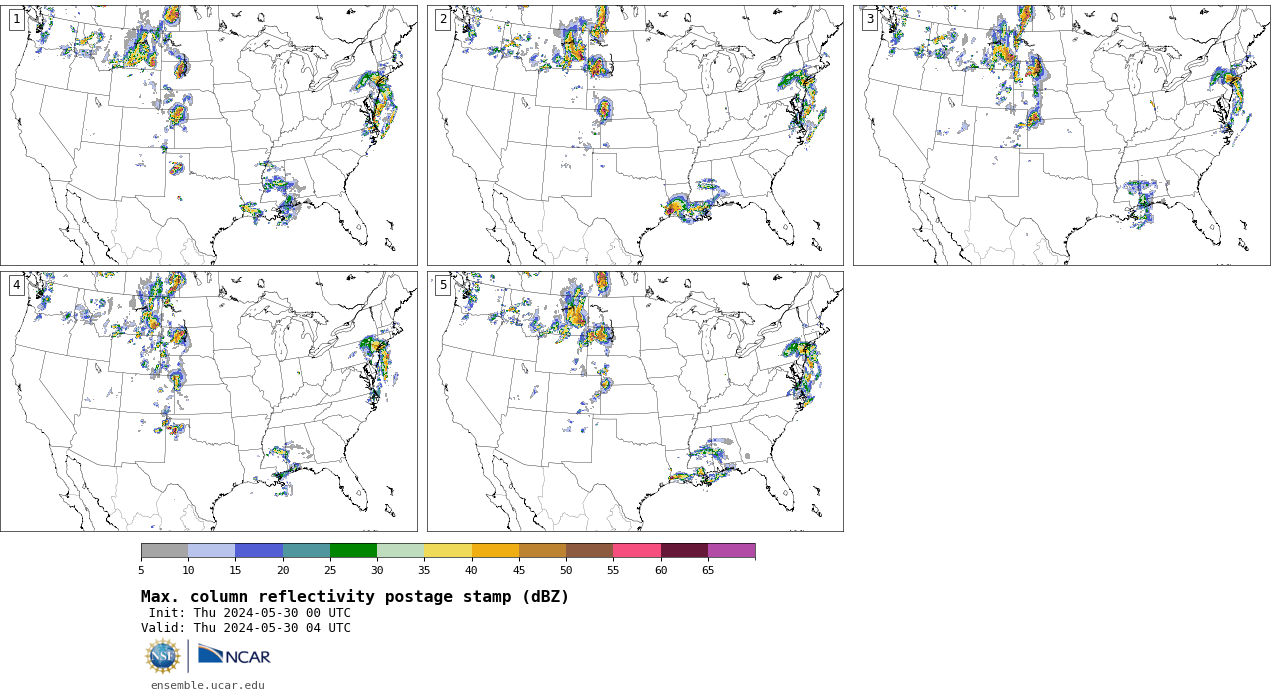
Task: Select the tan 45–50 dBZ swatch
Action: pyautogui.click(x=542, y=550)
